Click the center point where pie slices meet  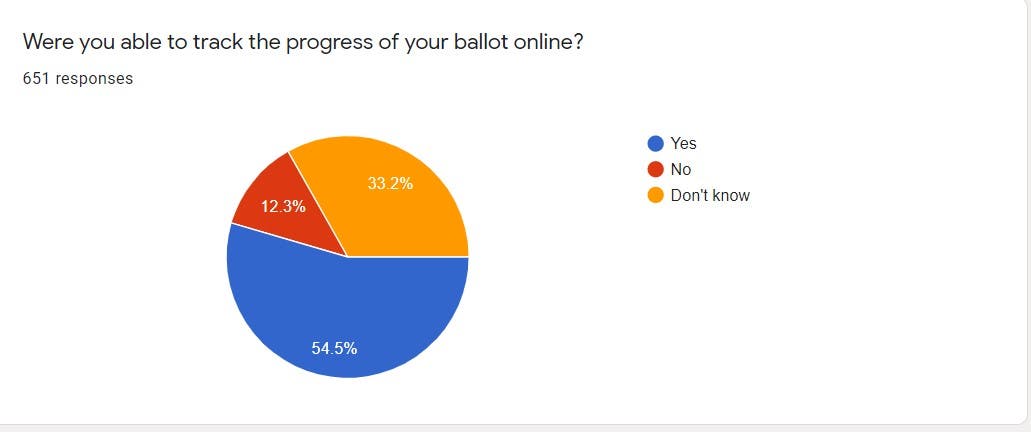coord(347,257)
